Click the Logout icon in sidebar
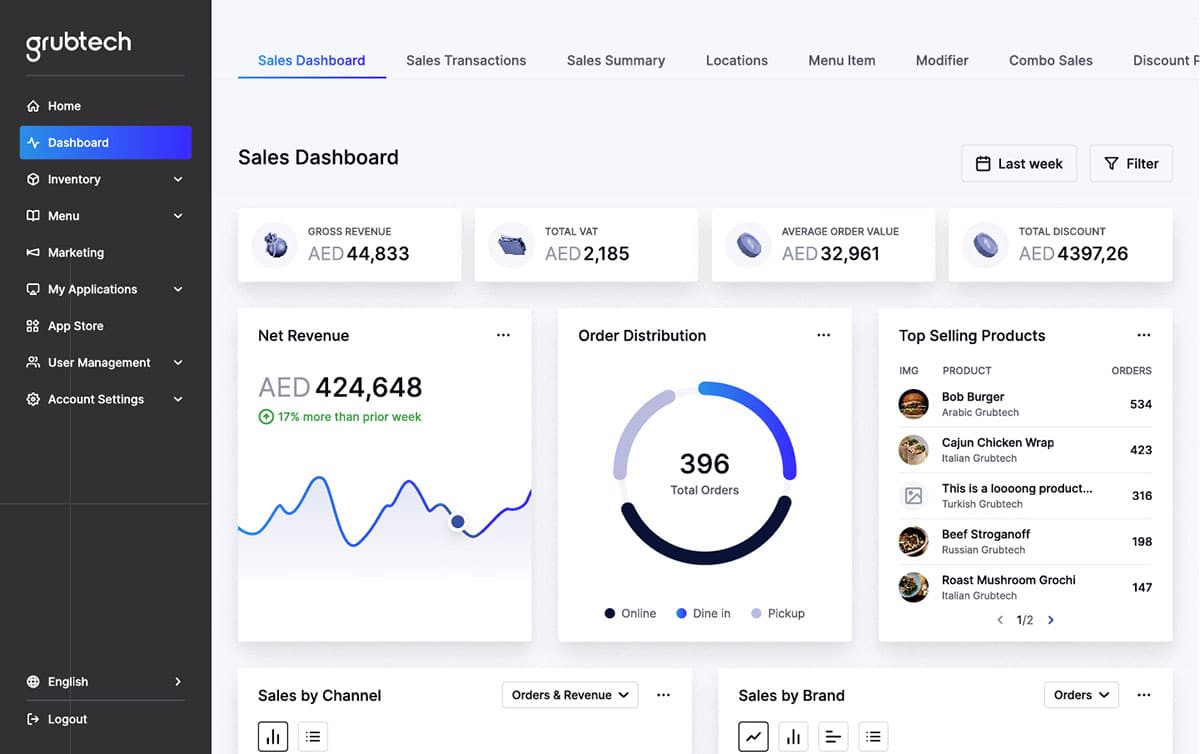Image resolution: width=1200 pixels, height=754 pixels. [x=33, y=719]
